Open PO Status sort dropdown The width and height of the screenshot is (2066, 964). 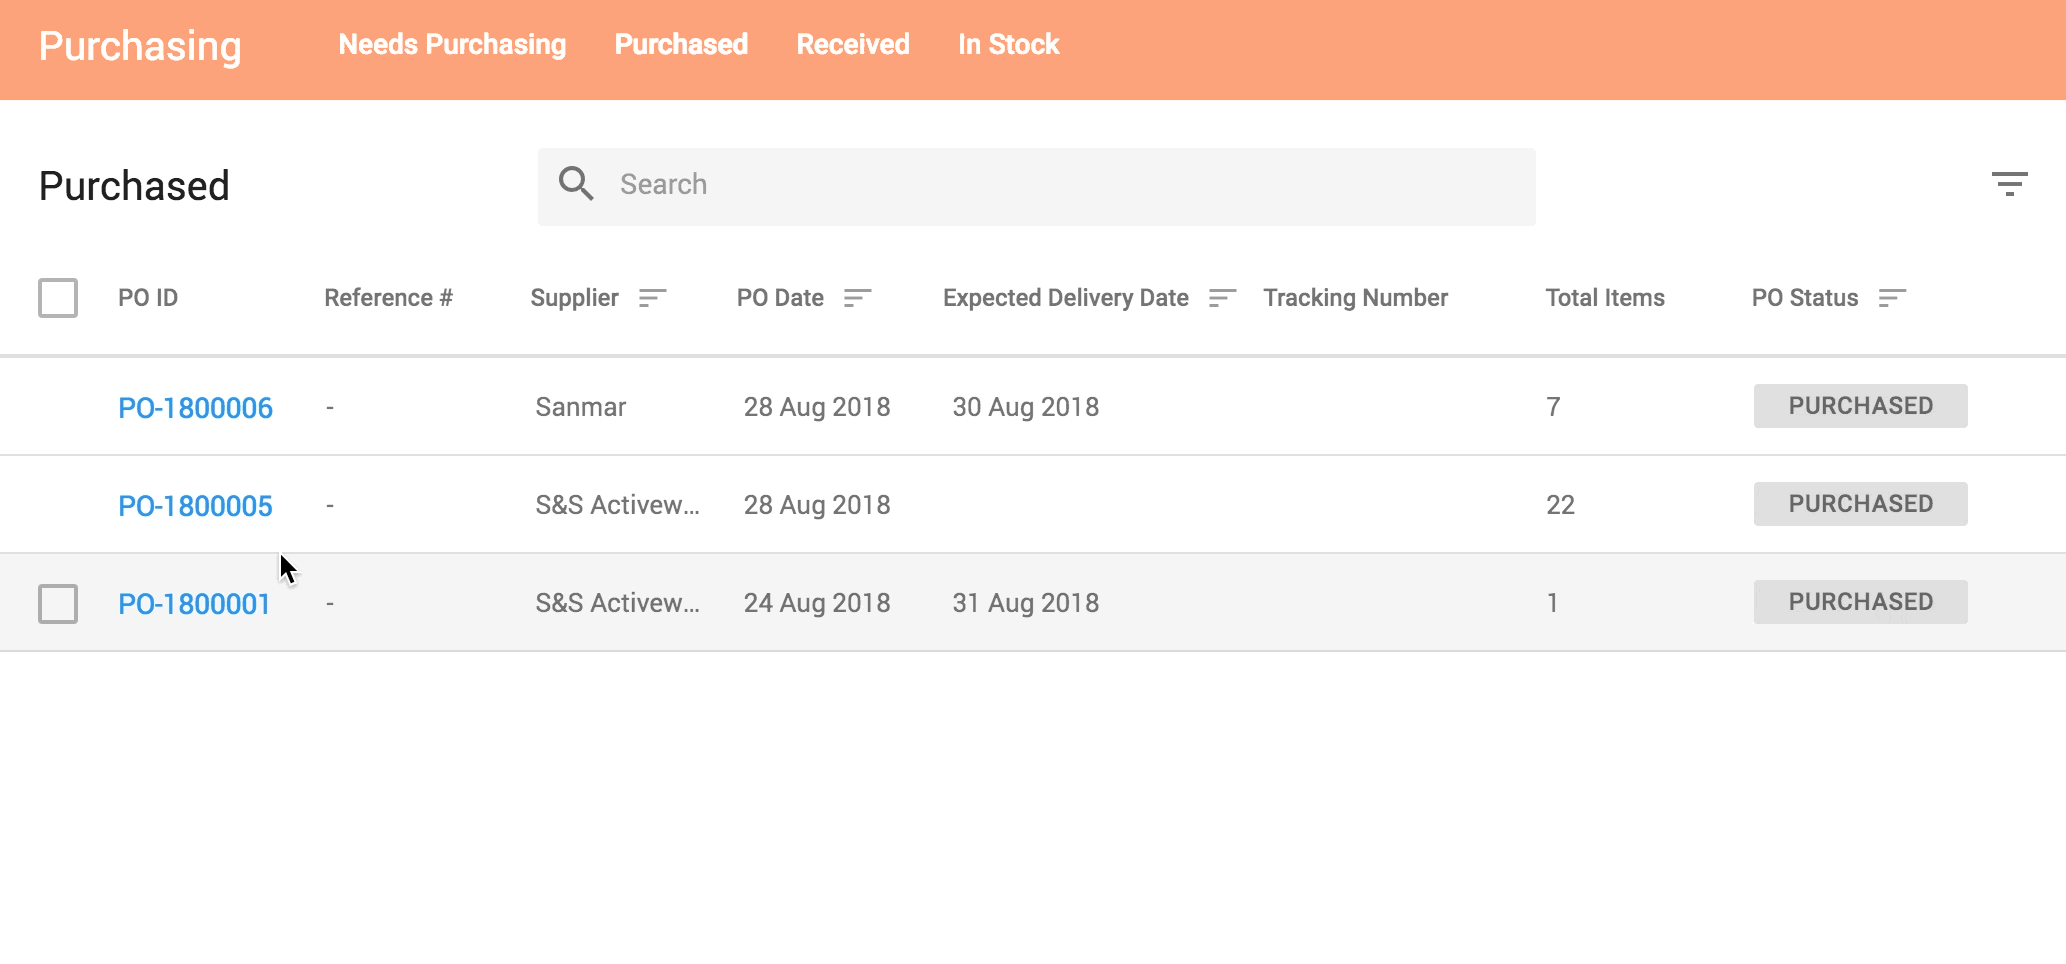[x=1891, y=298]
